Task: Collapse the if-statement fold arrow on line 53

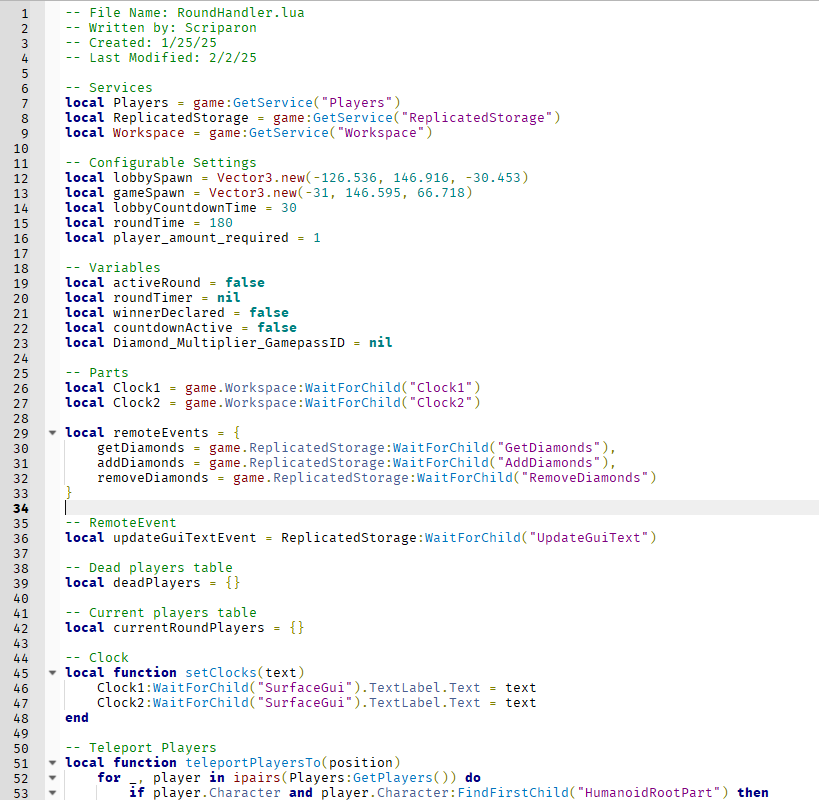Action: click(x=52, y=793)
